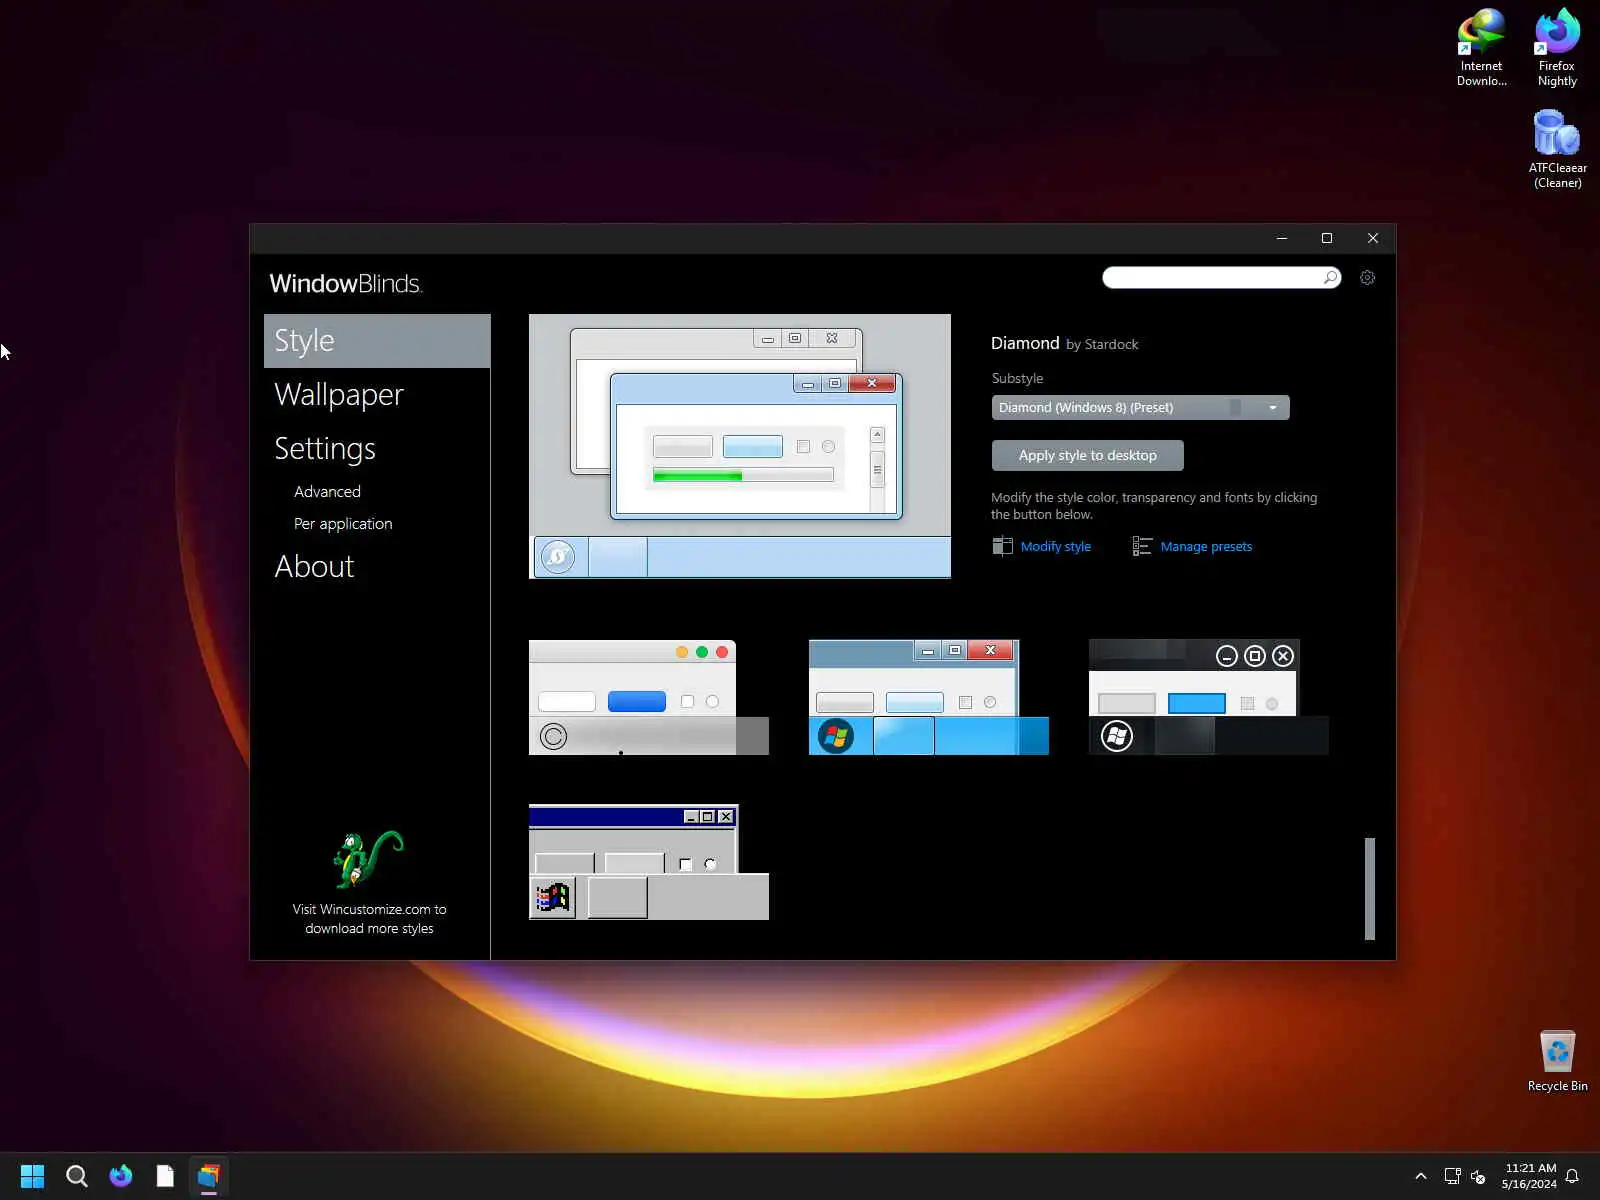1600x1200 pixels.
Task: Click the Modify style icon
Action: (x=1002, y=546)
